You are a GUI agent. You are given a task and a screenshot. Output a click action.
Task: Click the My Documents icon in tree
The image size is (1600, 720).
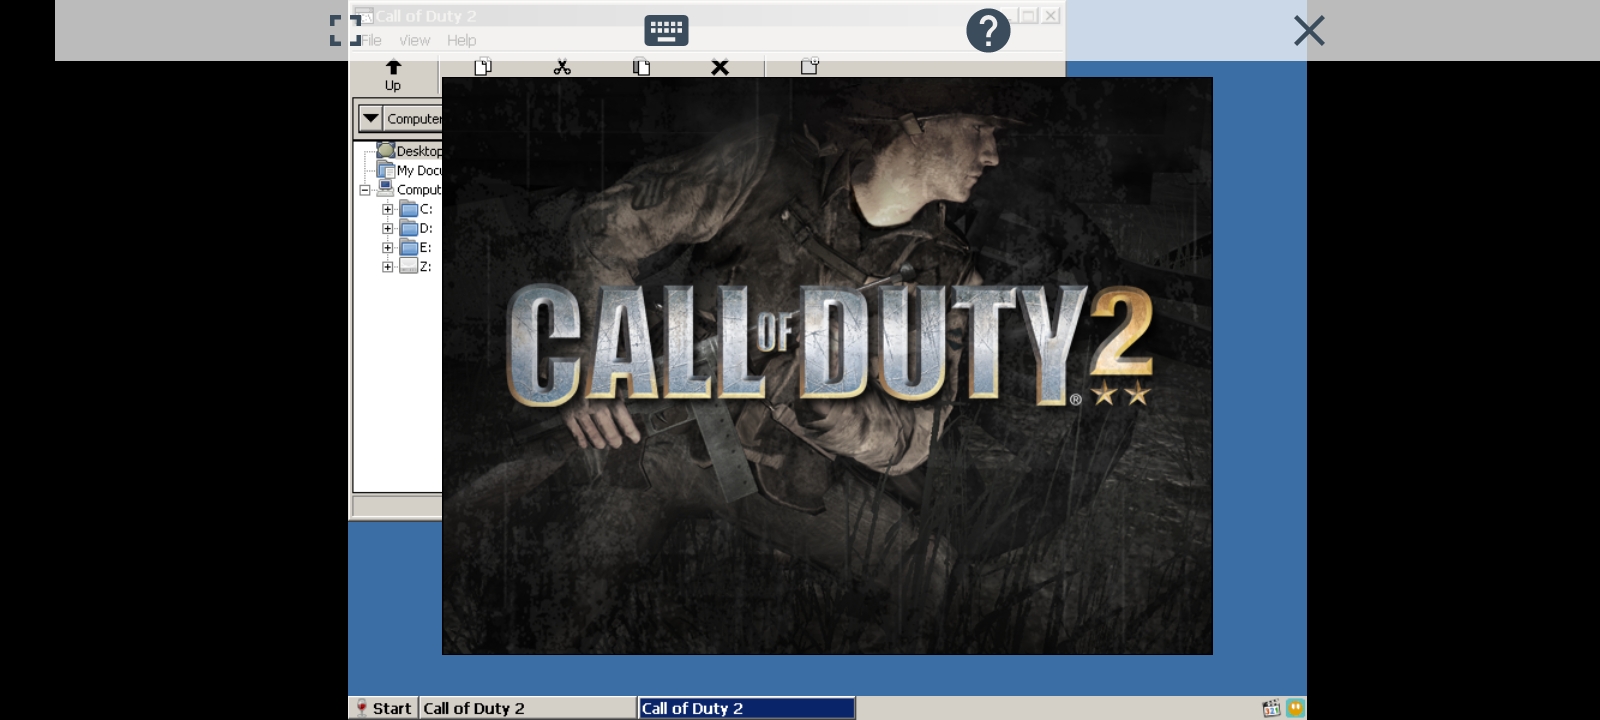coord(386,170)
